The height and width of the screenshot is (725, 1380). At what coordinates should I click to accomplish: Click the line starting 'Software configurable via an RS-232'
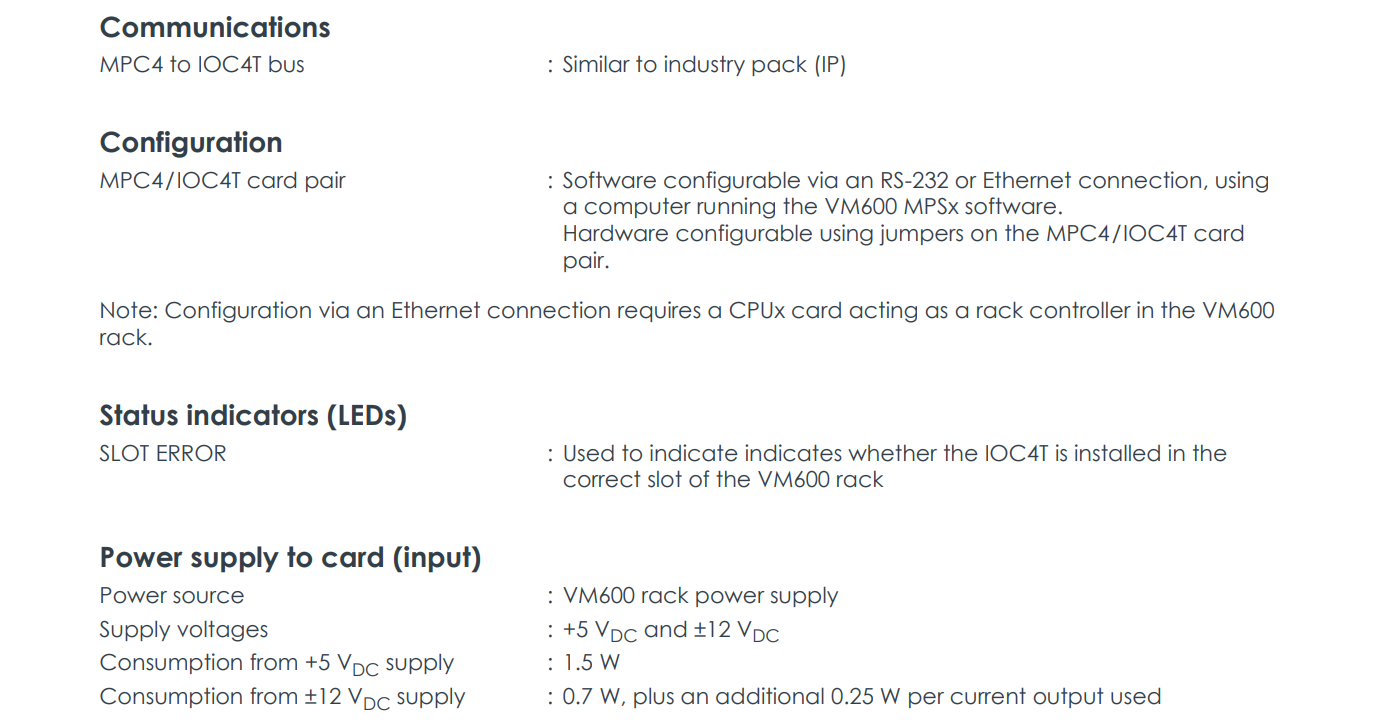[915, 181]
